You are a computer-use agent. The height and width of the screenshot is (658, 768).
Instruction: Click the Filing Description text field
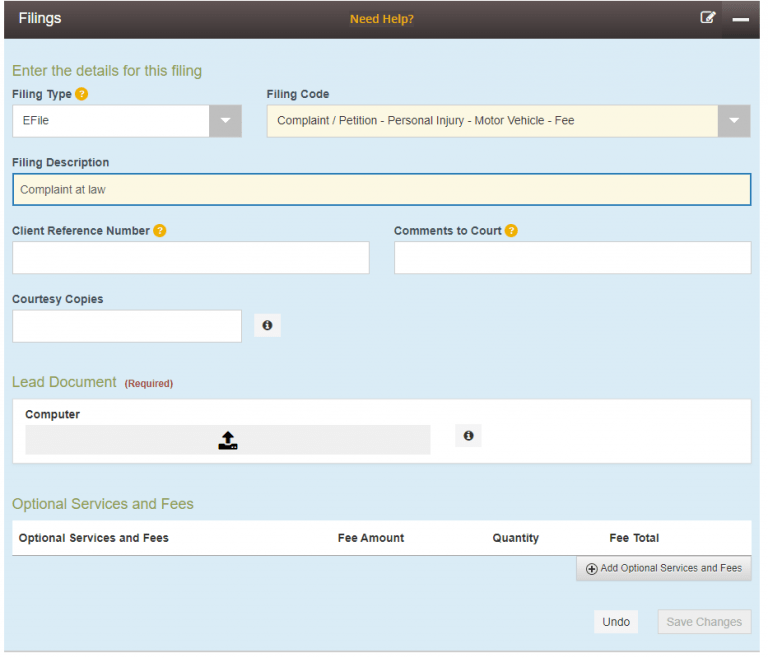[x=381, y=190]
